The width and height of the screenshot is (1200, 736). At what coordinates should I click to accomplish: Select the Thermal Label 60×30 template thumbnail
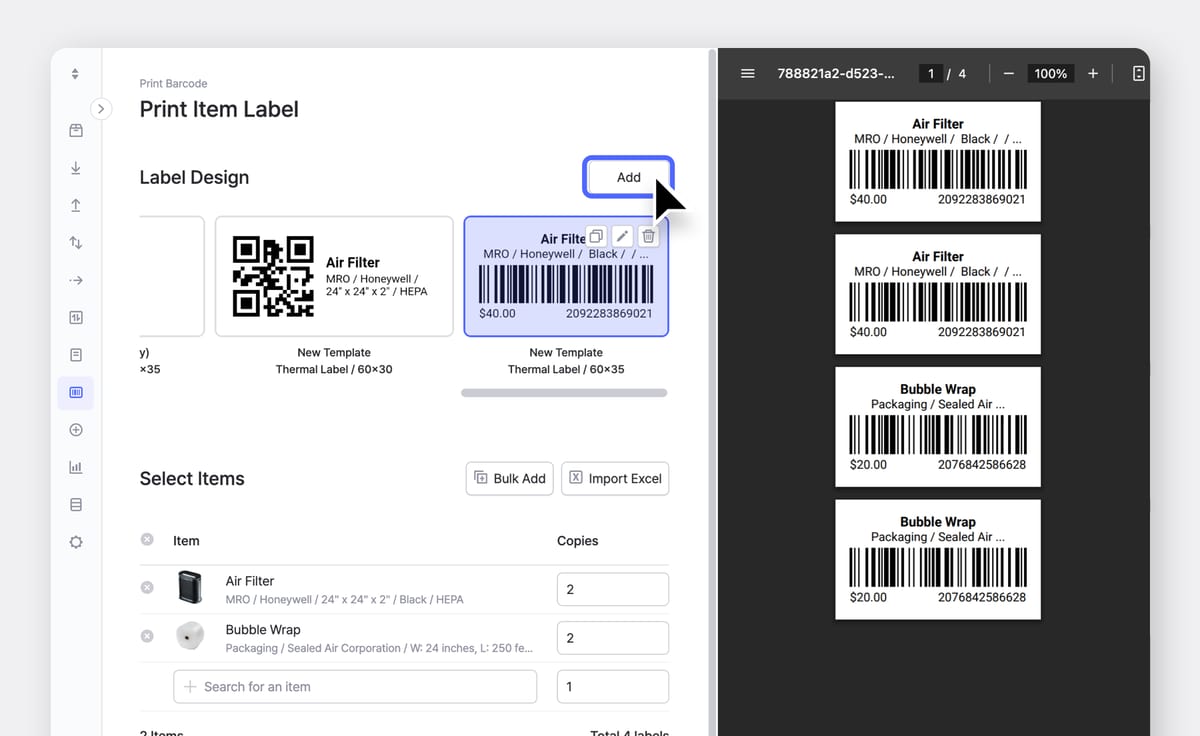(334, 276)
